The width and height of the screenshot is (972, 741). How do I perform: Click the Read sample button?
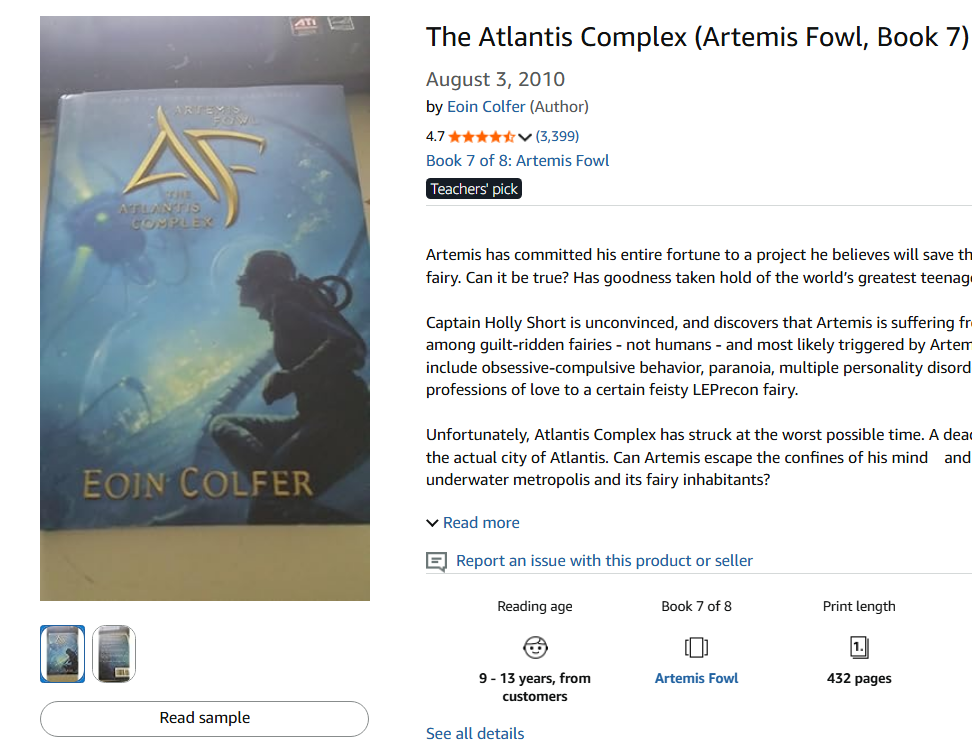point(204,718)
